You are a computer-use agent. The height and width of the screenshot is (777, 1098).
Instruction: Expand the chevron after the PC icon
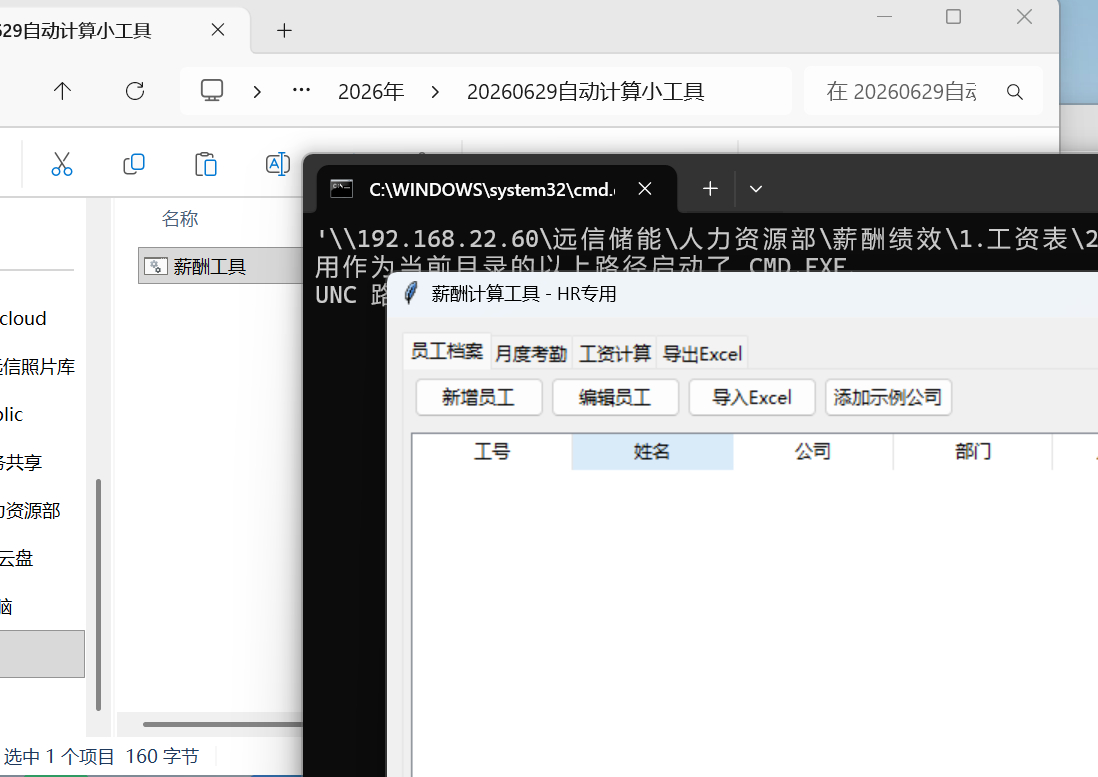[257, 92]
